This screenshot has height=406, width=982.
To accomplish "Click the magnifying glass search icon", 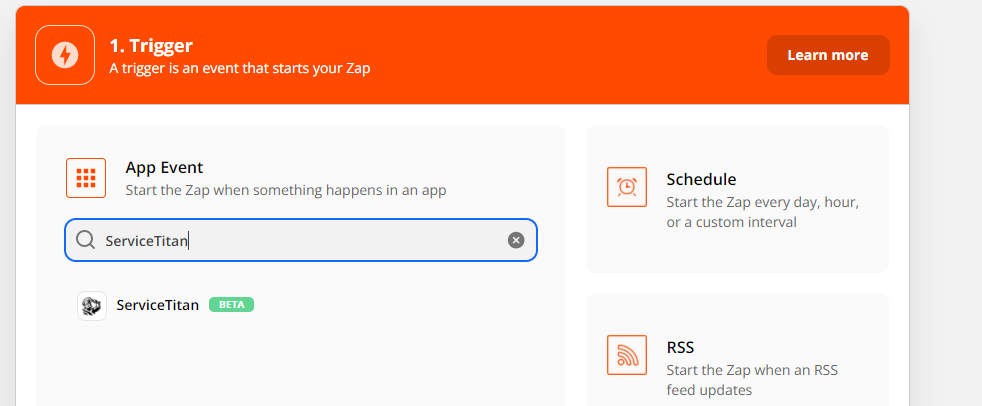I will 86,240.
